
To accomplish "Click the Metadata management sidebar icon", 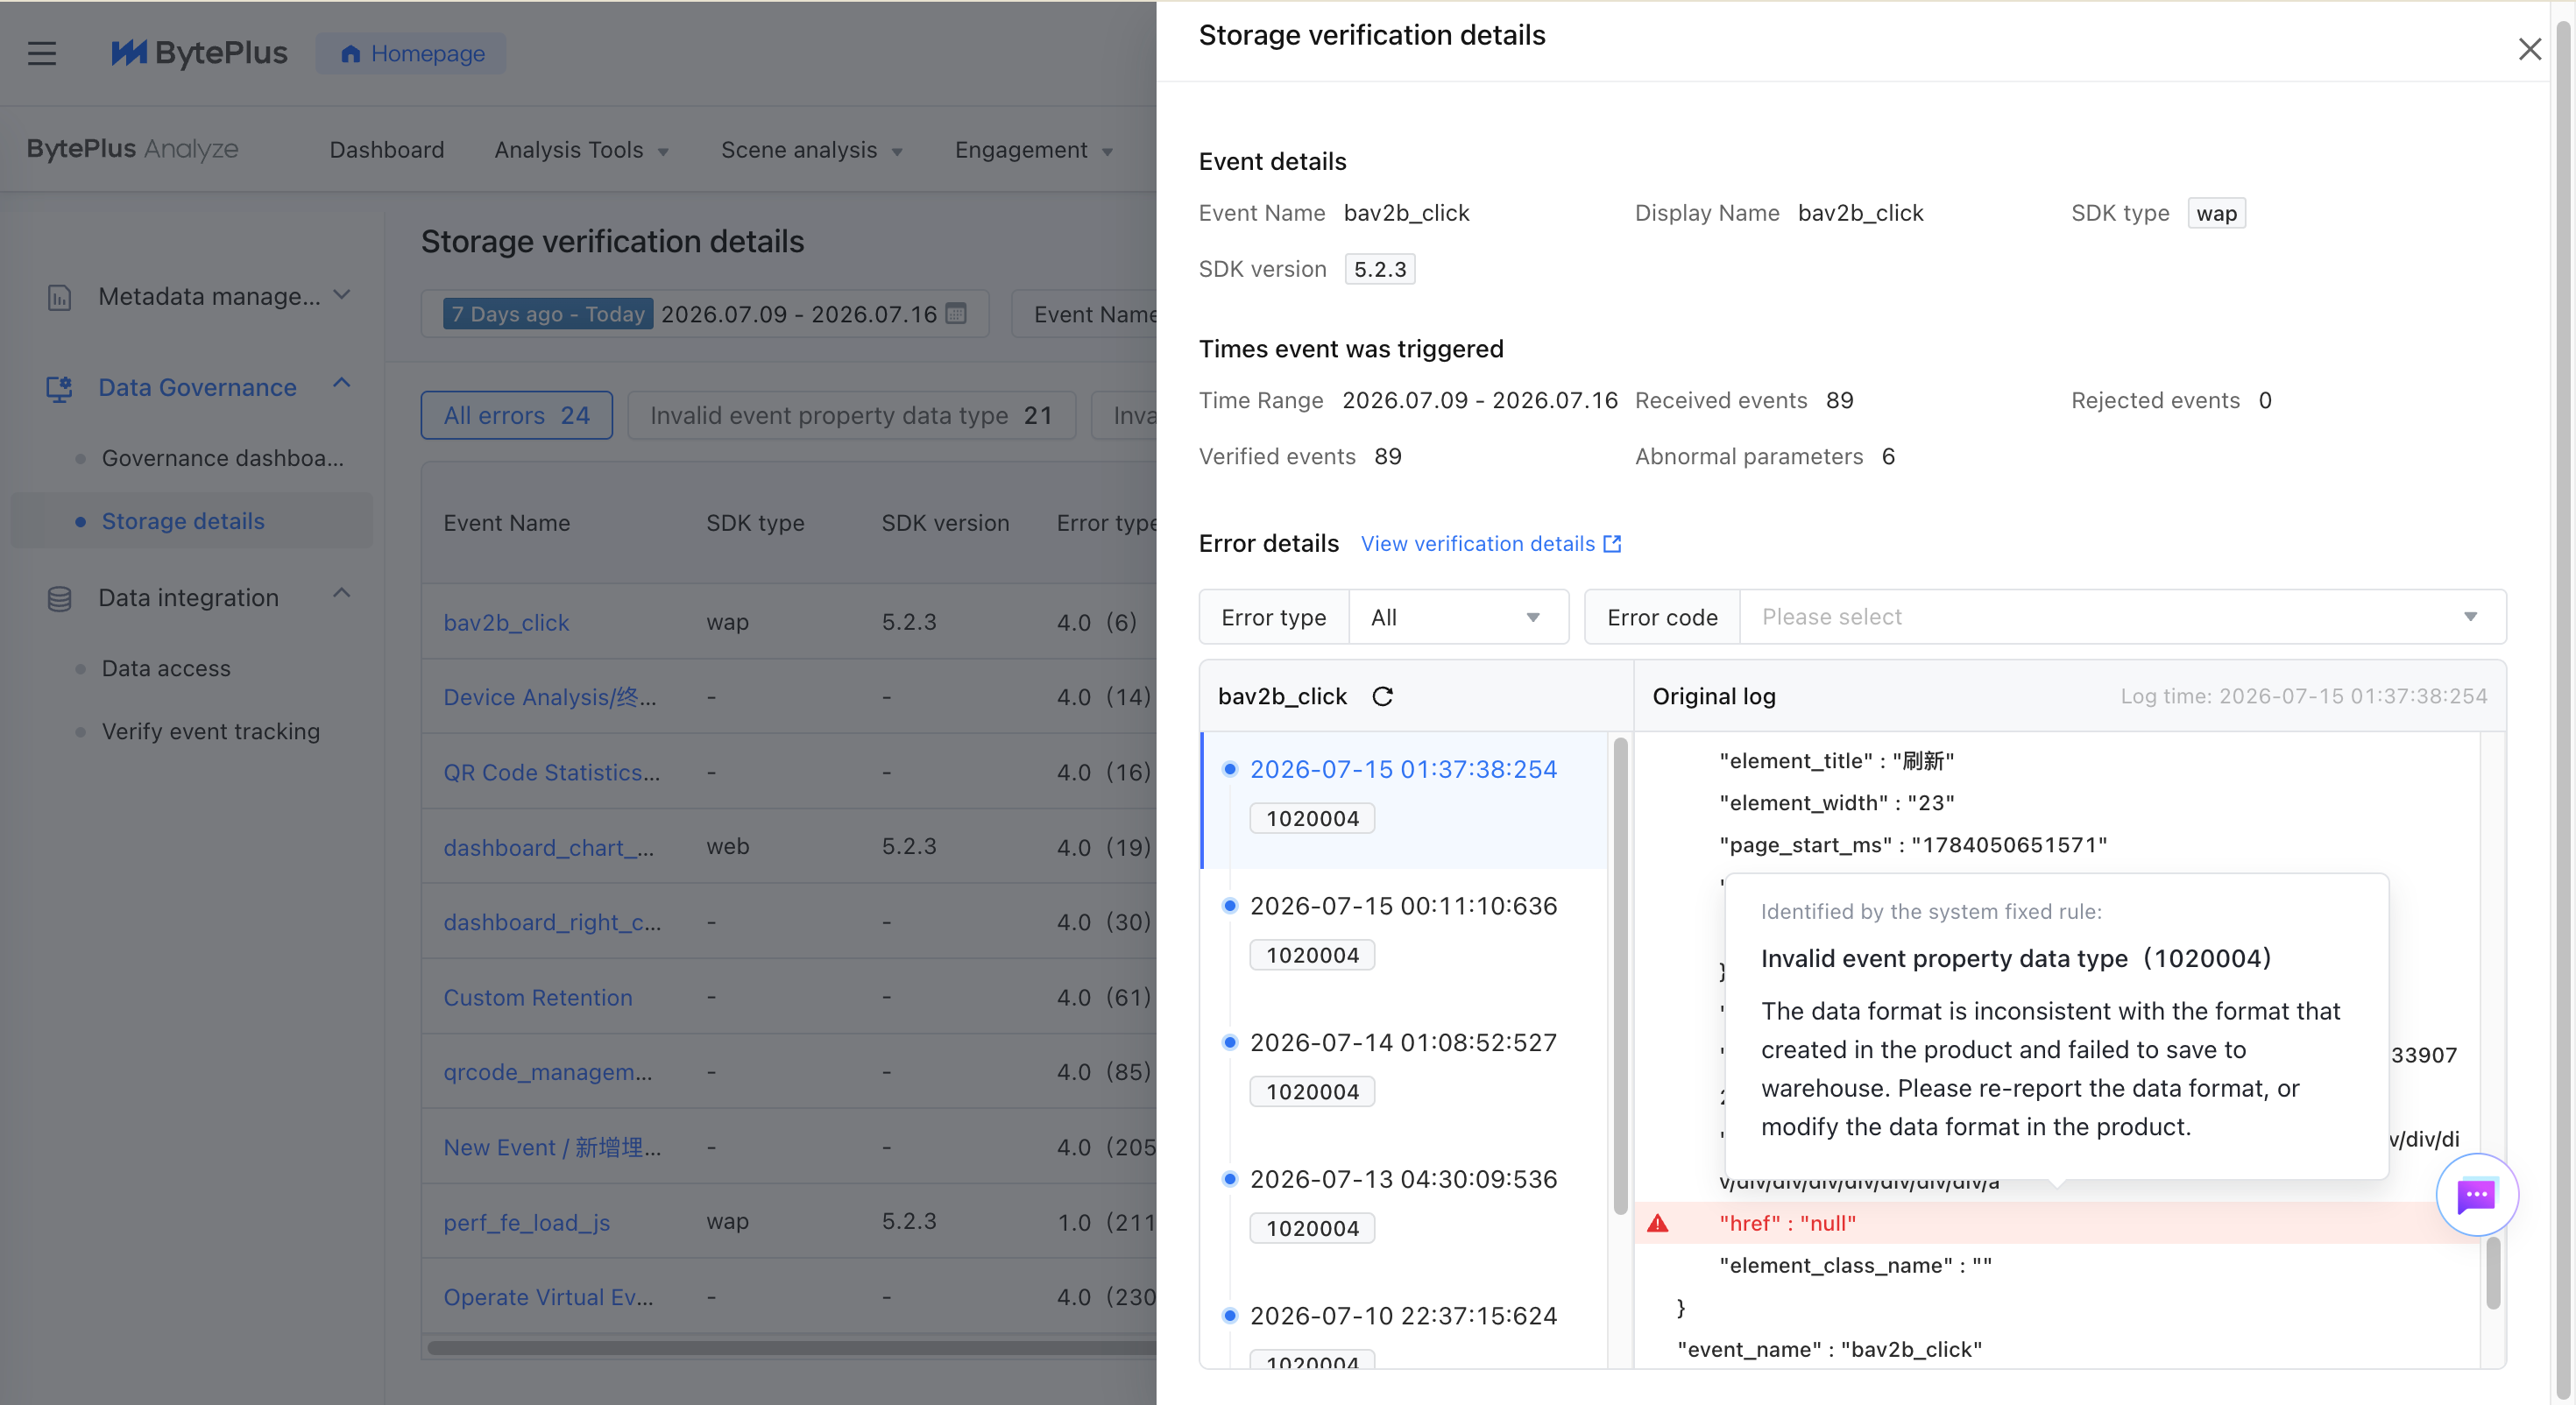I will (59, 297).
